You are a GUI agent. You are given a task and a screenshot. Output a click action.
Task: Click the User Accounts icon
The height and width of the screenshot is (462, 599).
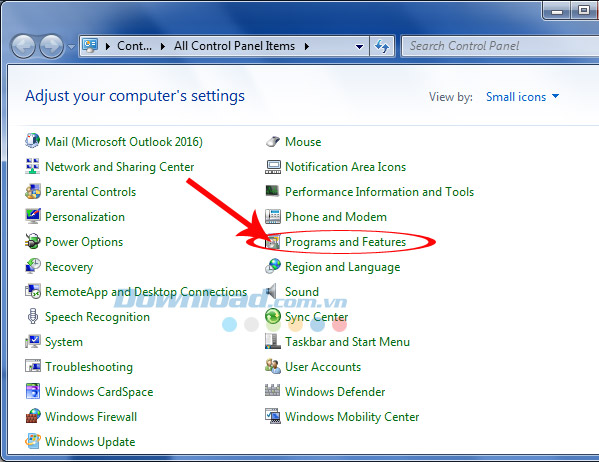pos(273,366)
